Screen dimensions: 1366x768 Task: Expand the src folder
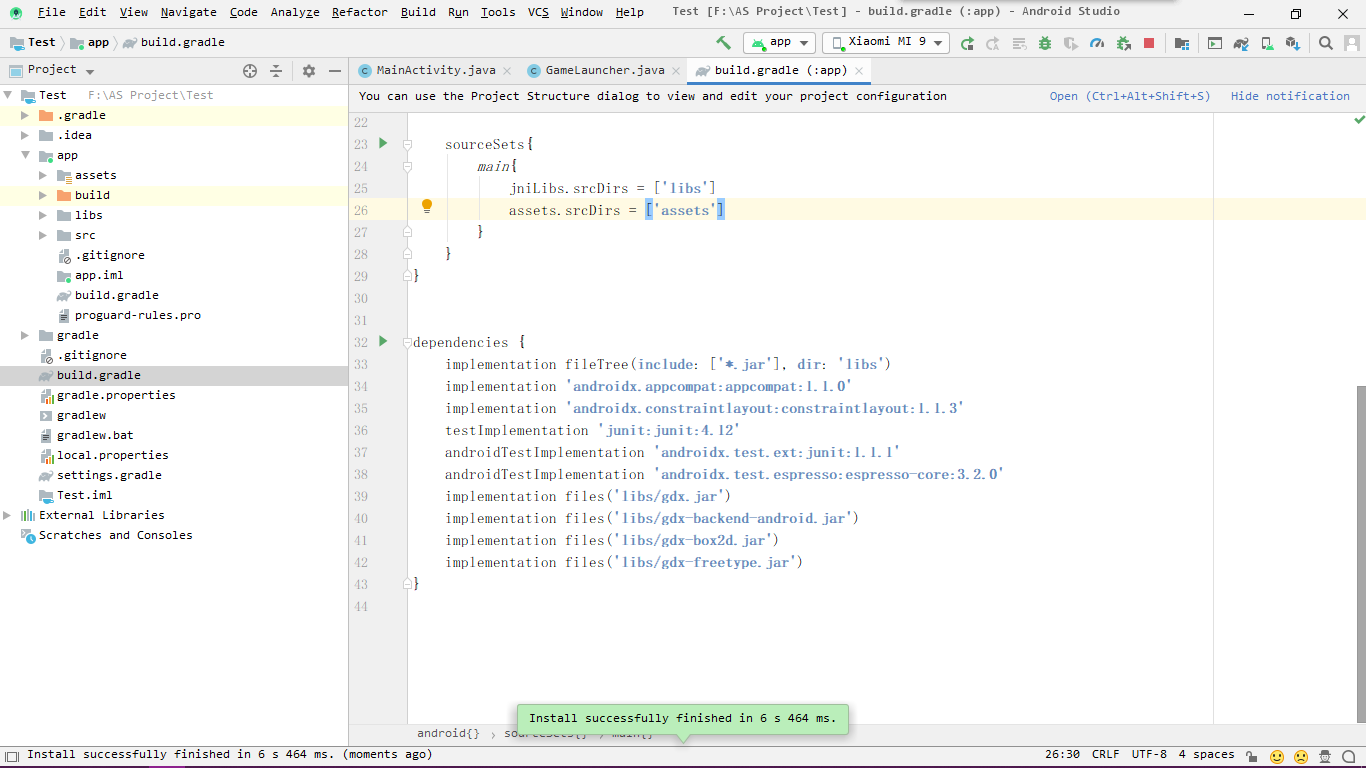43,235
